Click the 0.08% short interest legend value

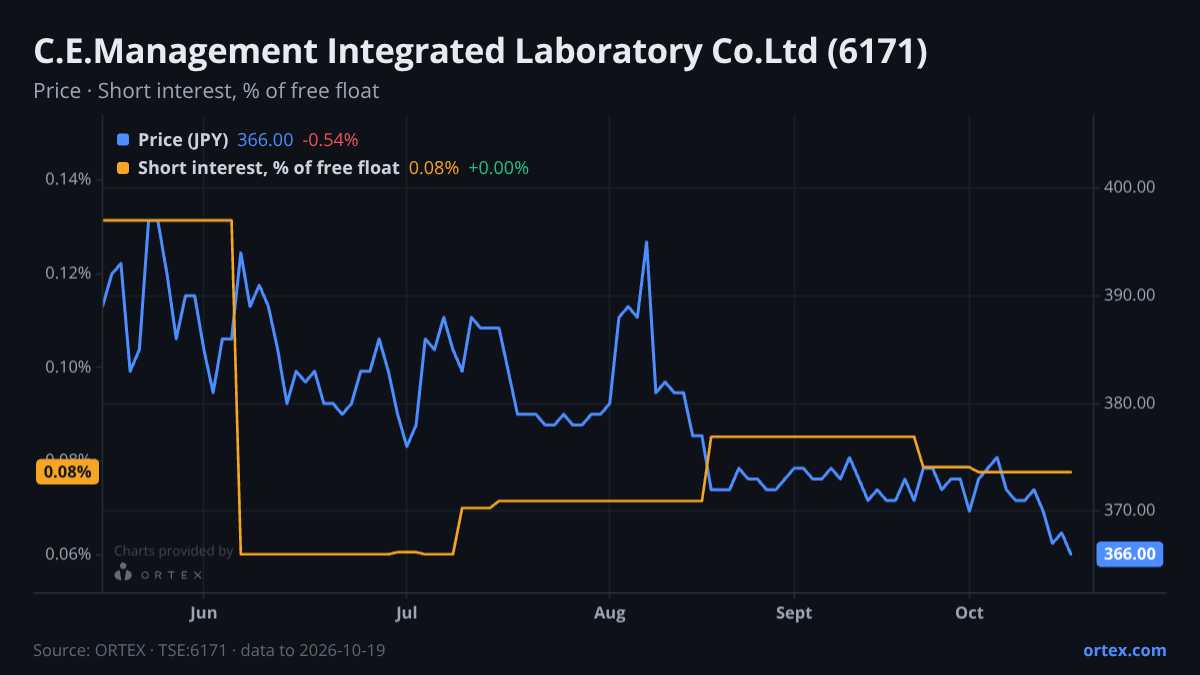[x=434, y=168]
